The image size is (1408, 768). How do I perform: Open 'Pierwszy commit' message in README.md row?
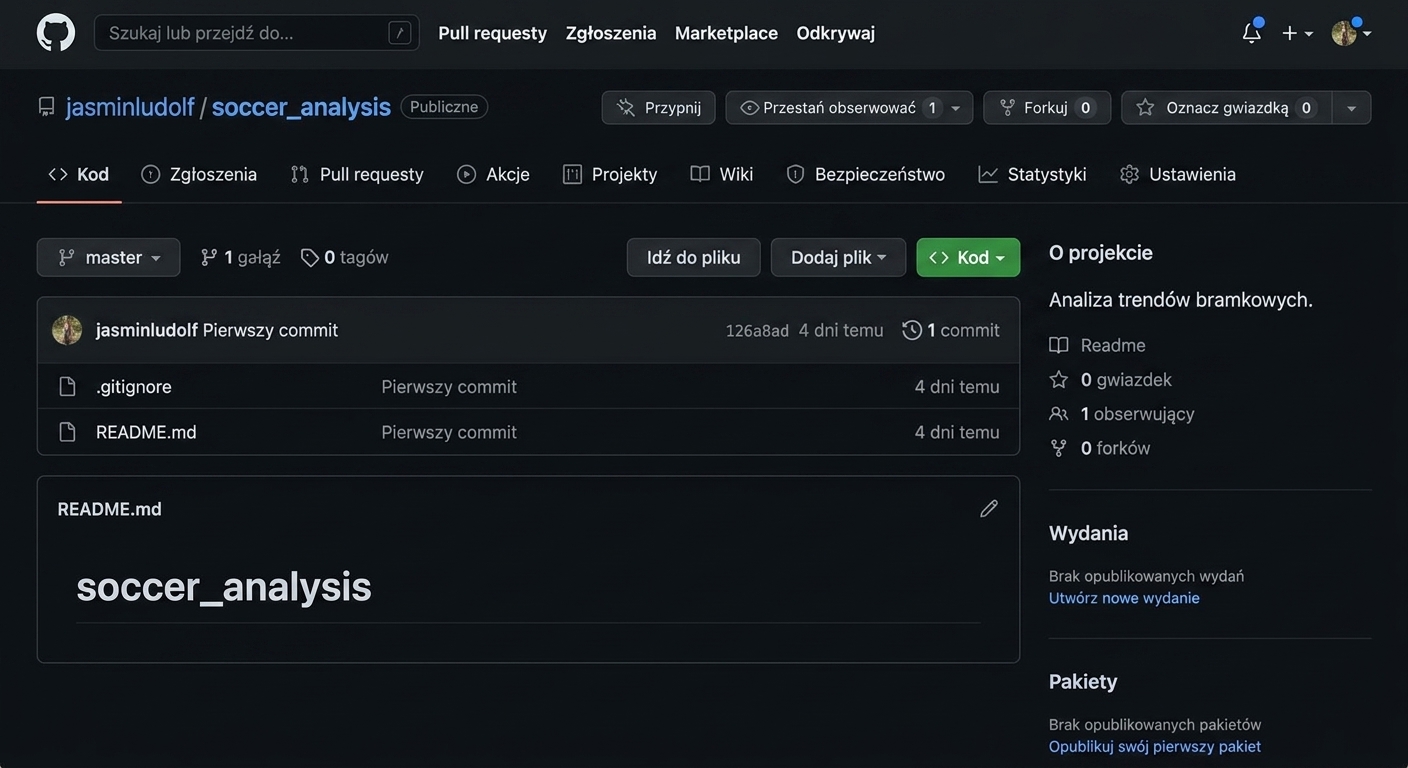(449, 432)
